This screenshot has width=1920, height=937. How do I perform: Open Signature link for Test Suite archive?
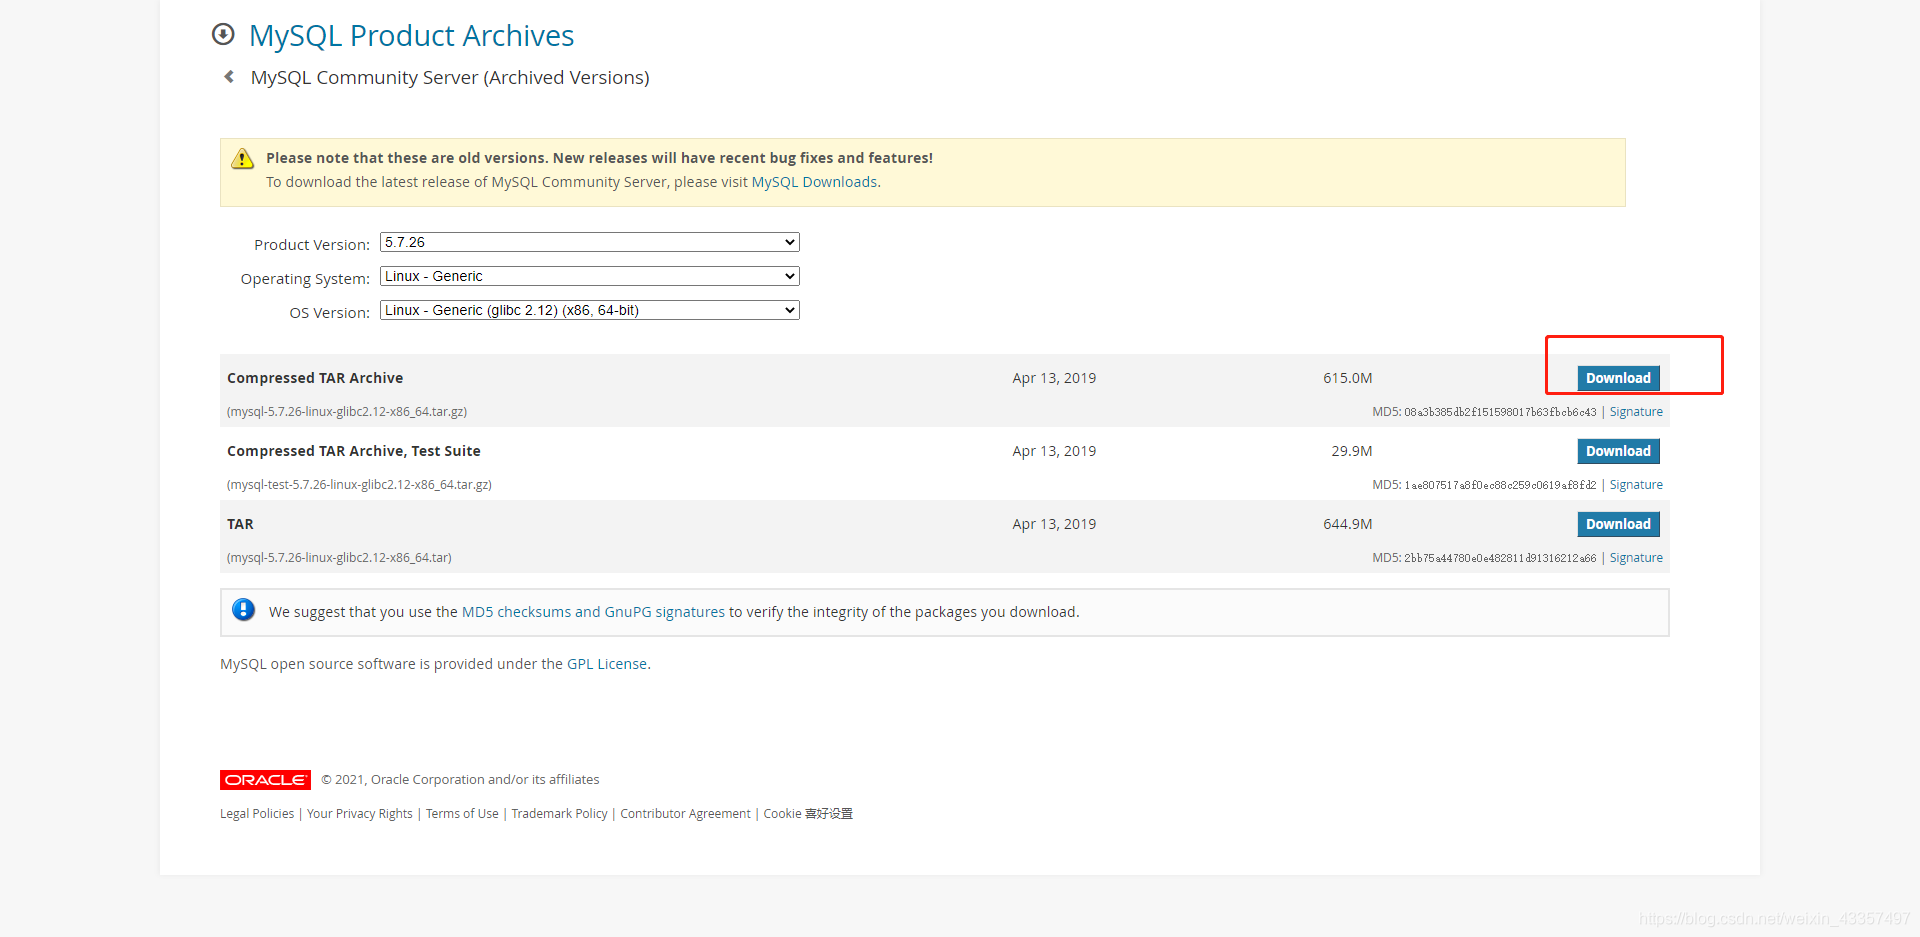[1636, 485]
